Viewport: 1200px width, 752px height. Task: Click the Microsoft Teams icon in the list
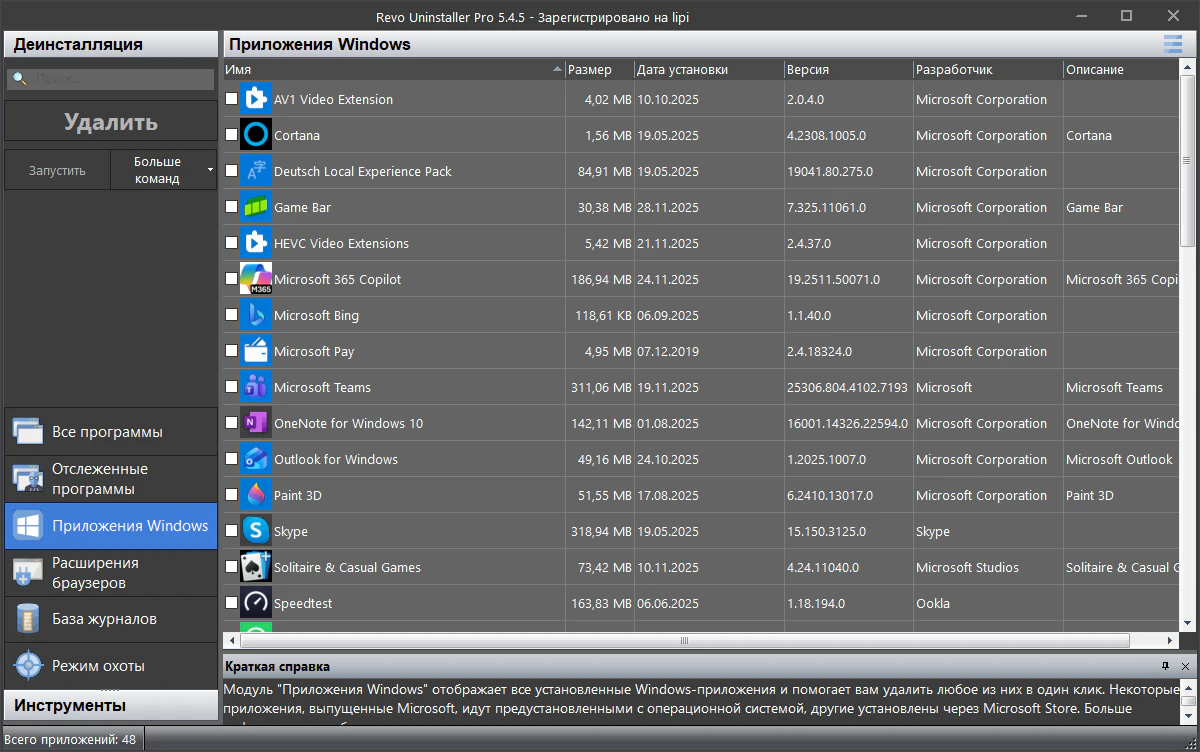pyautogui.click(x=256, y=387)
